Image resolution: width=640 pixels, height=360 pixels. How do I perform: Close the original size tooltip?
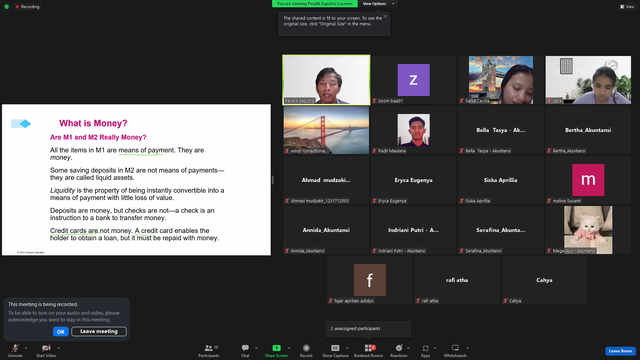pyautogui.click(x=385, y=16)
